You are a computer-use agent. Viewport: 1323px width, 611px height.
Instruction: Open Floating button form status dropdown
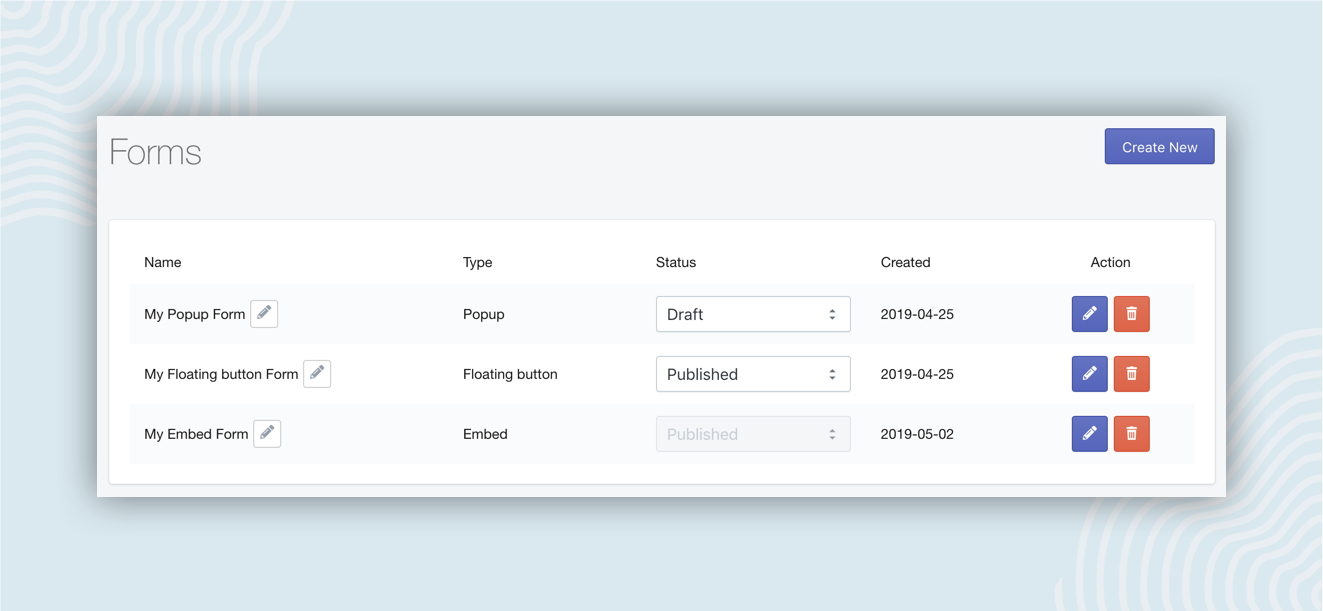tap(753, 374)
